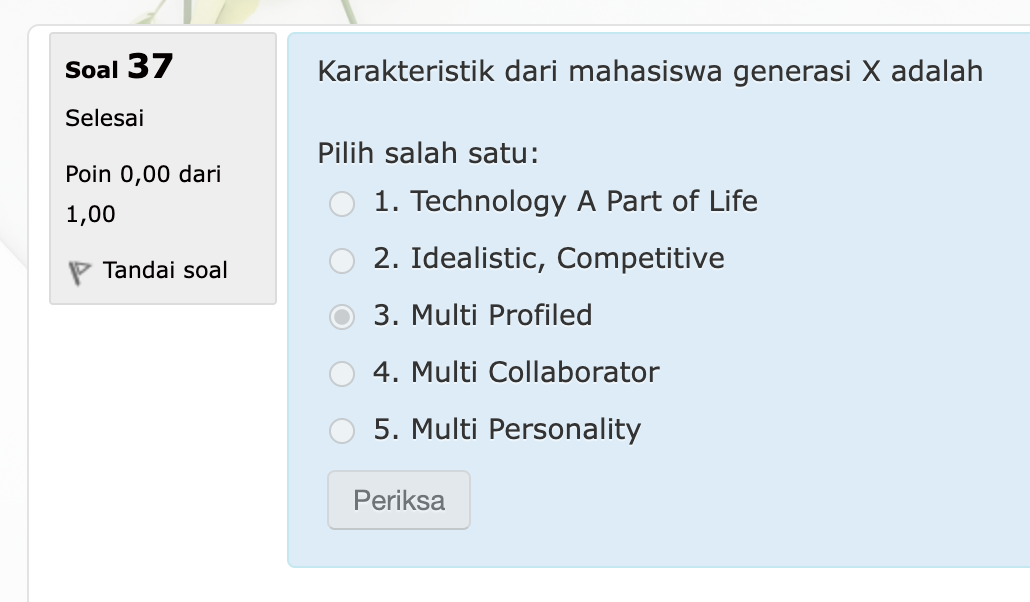
Task: Click the Selesai status text
Action: tap(104, 118)
